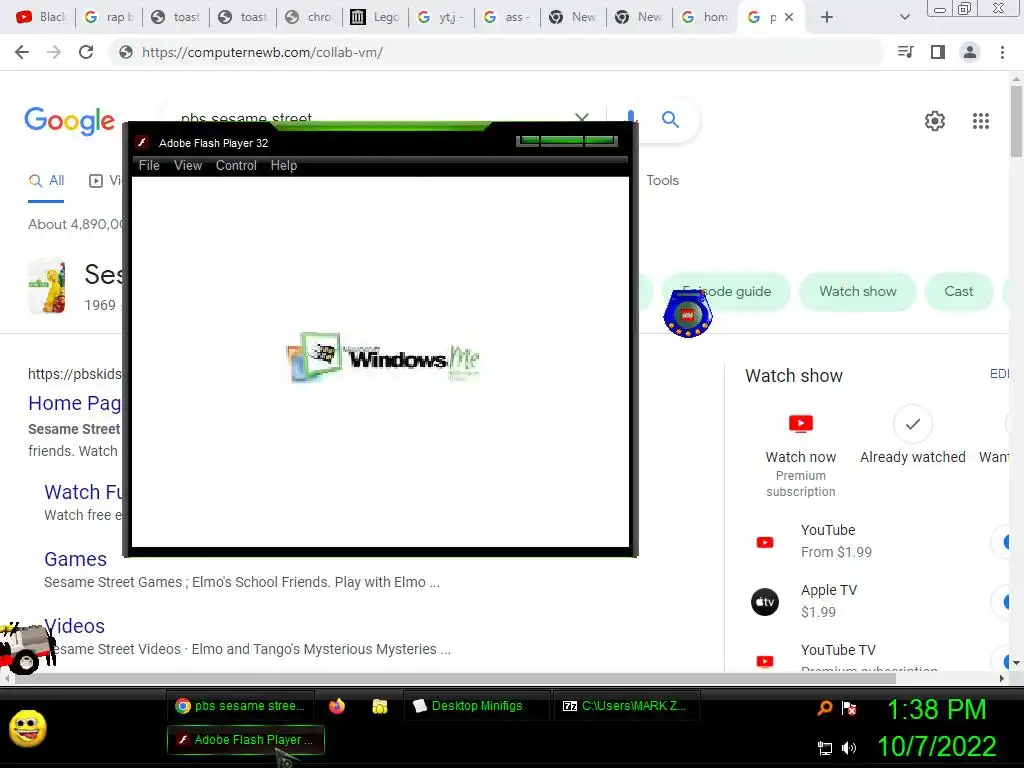Switch to the pbs sesame street taskbar item
This screenshot has height=768, width=1024.
tap(240, 705)
